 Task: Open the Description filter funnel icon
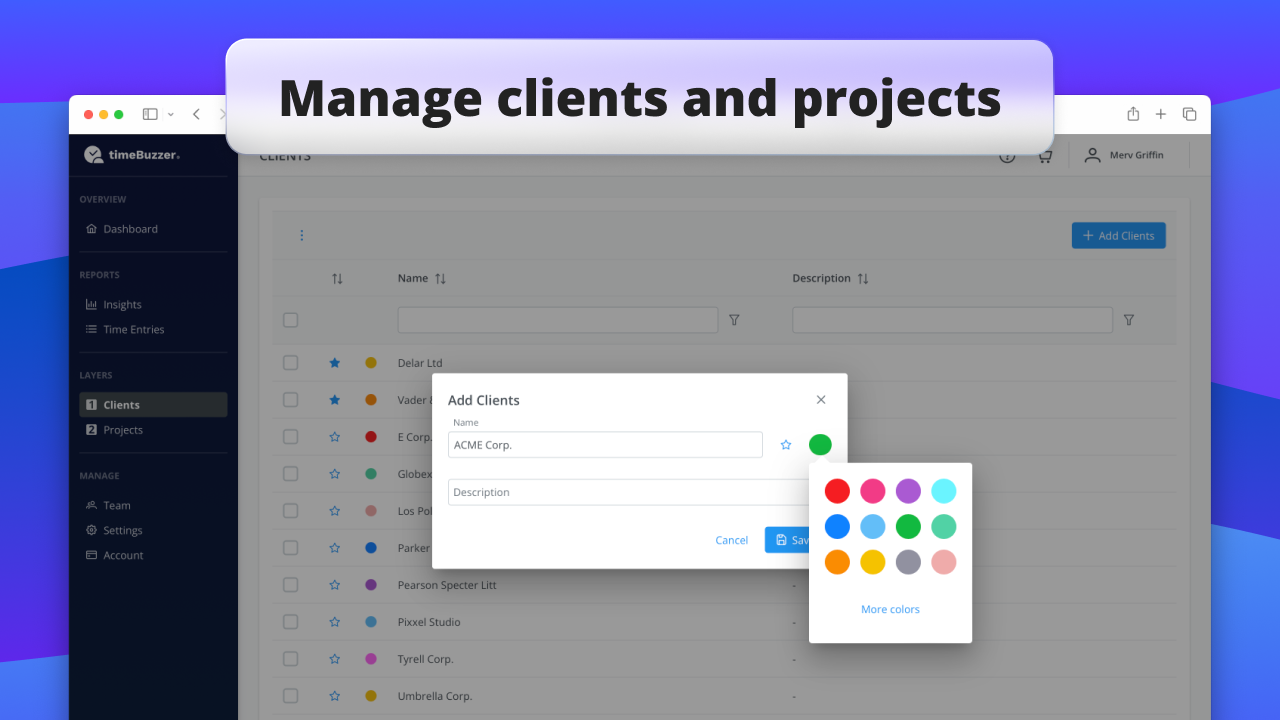click(x=1129, y=320)
